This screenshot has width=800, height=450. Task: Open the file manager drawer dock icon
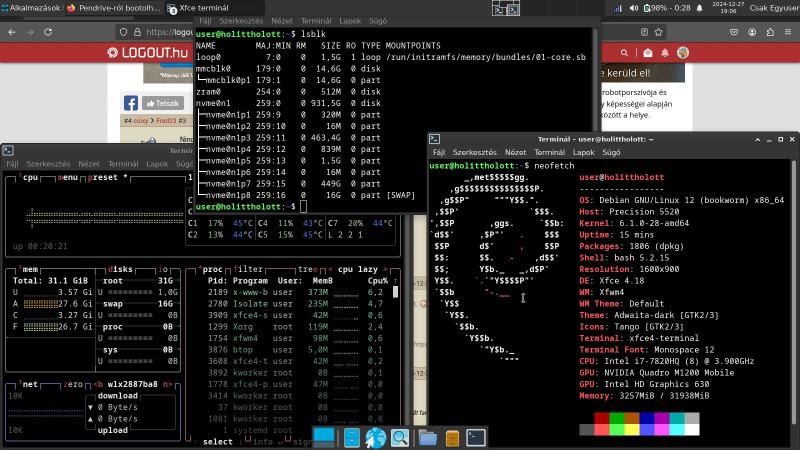pos(352,438)
